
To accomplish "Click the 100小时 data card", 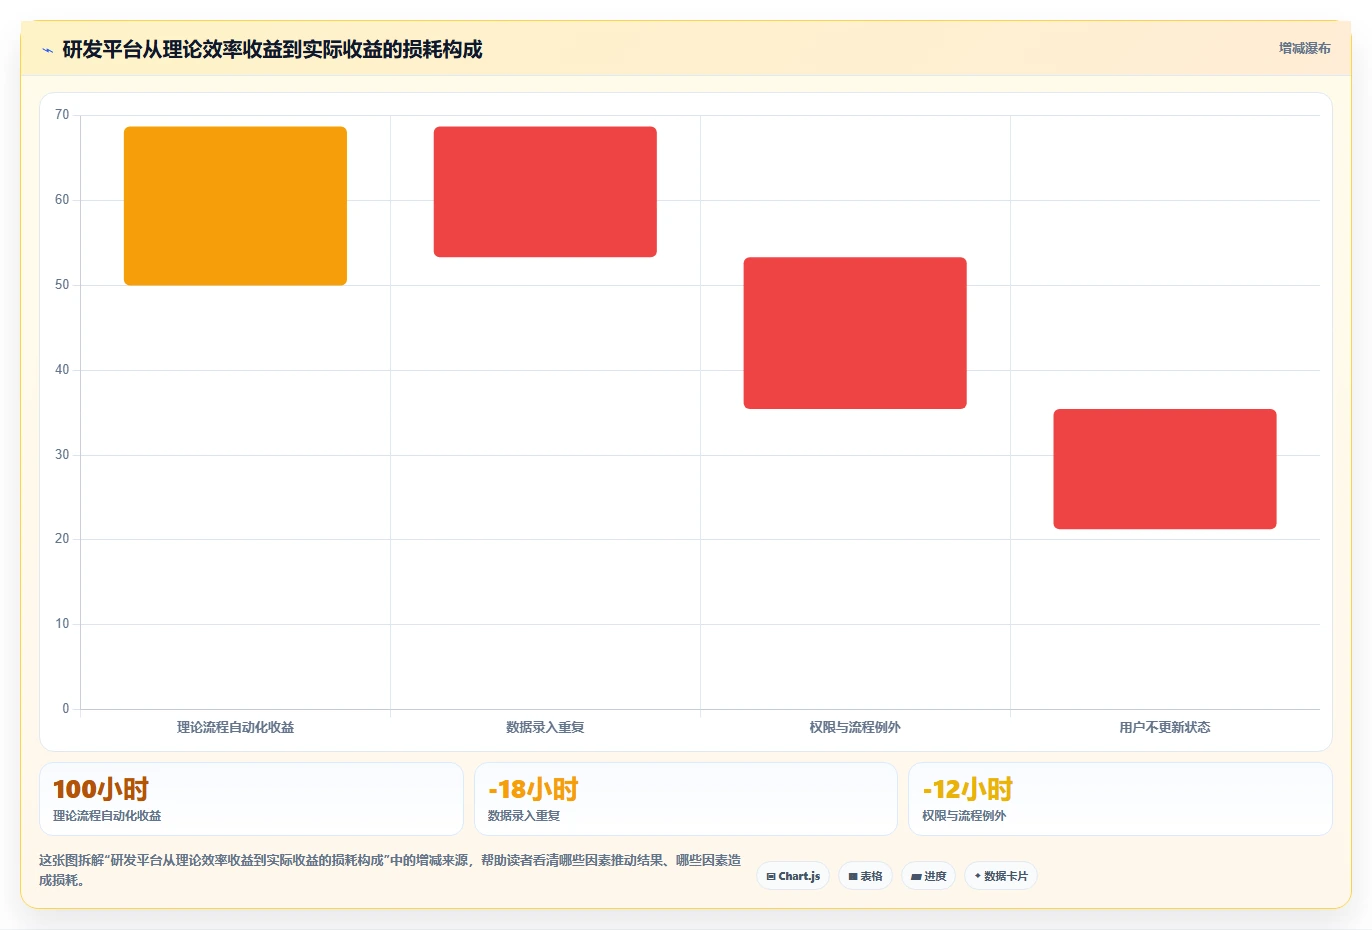I will [x=251, y=799].
